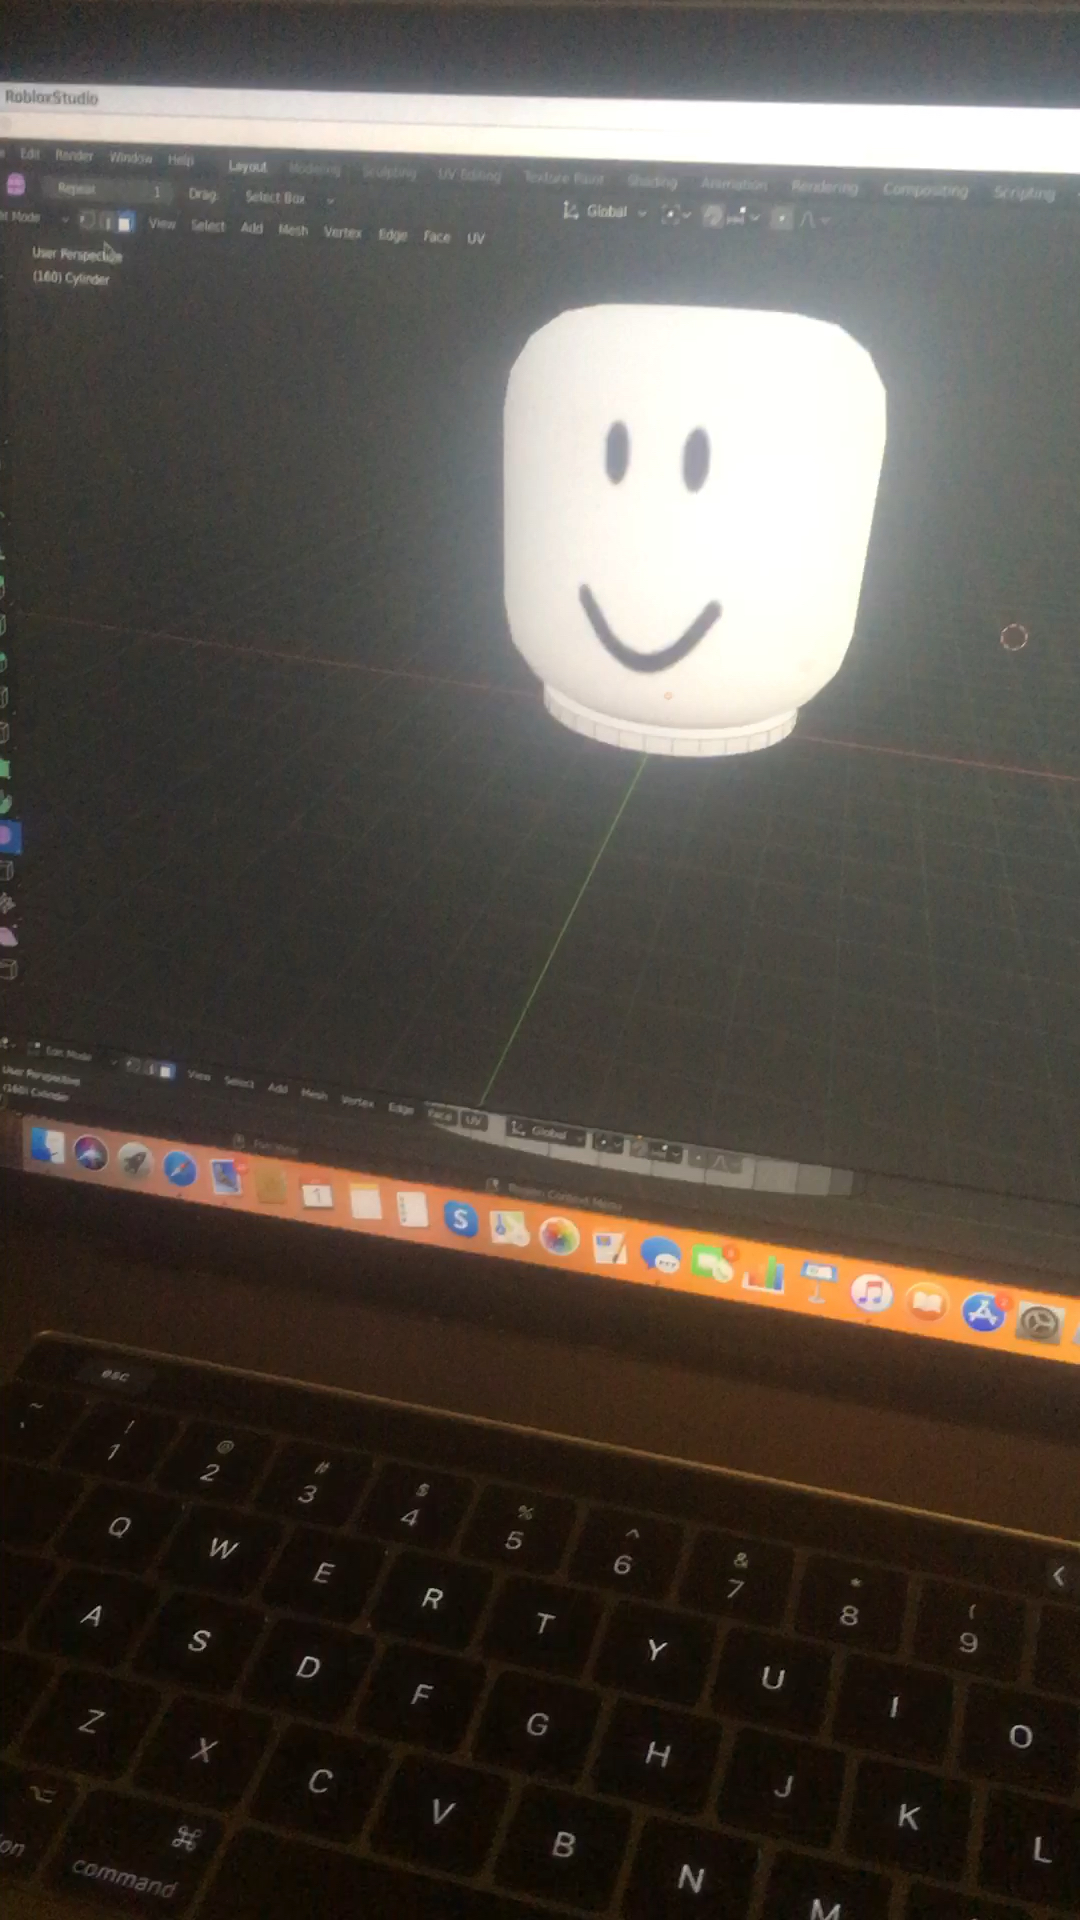Switch to the Rendering workspace tab
Image resolution: width=1080 pixels, height=1920 pixels.
(825, 187)
